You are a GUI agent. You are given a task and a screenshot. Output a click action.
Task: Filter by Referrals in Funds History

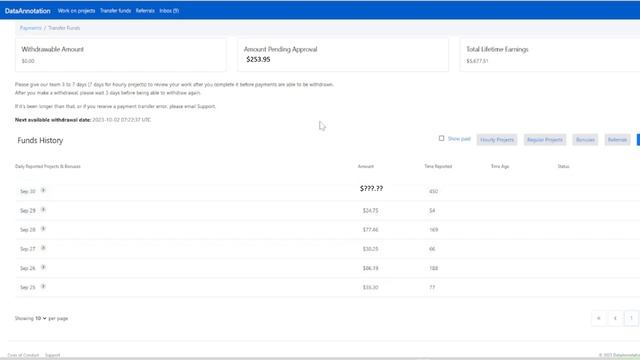click(x=617, y=140)
